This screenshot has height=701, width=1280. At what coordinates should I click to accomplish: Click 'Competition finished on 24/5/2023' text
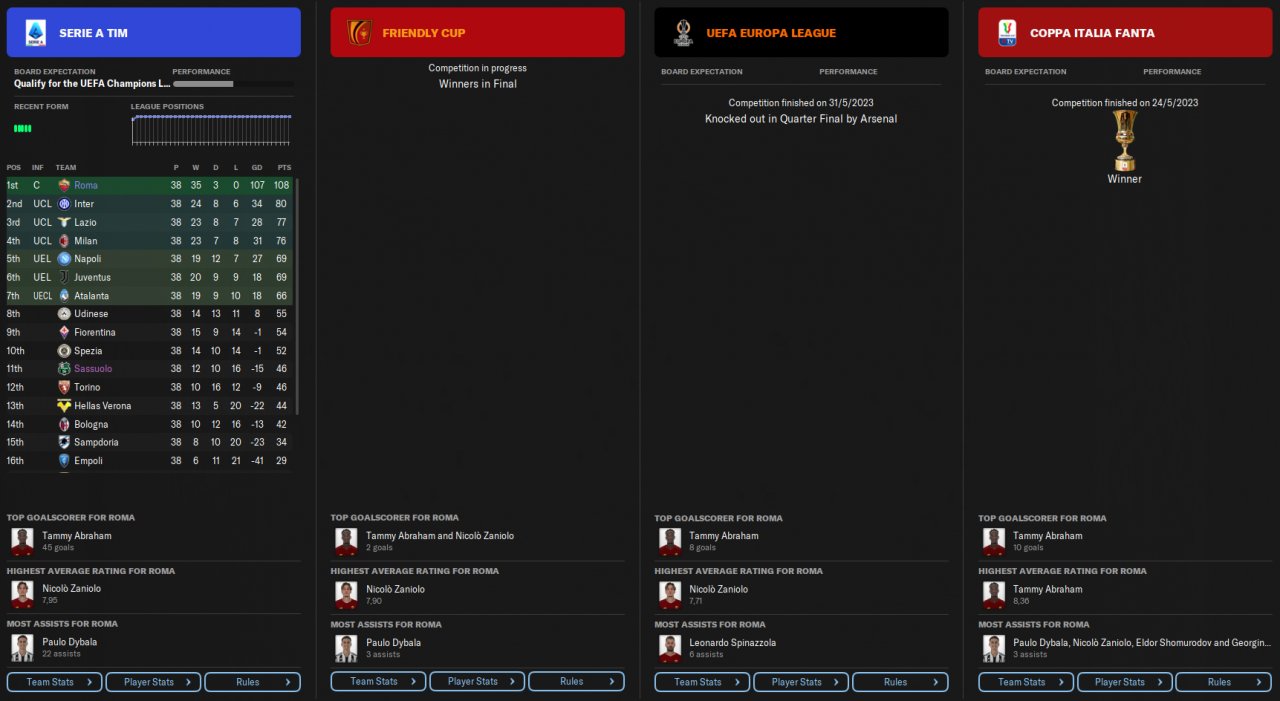tap(1125, 103)
